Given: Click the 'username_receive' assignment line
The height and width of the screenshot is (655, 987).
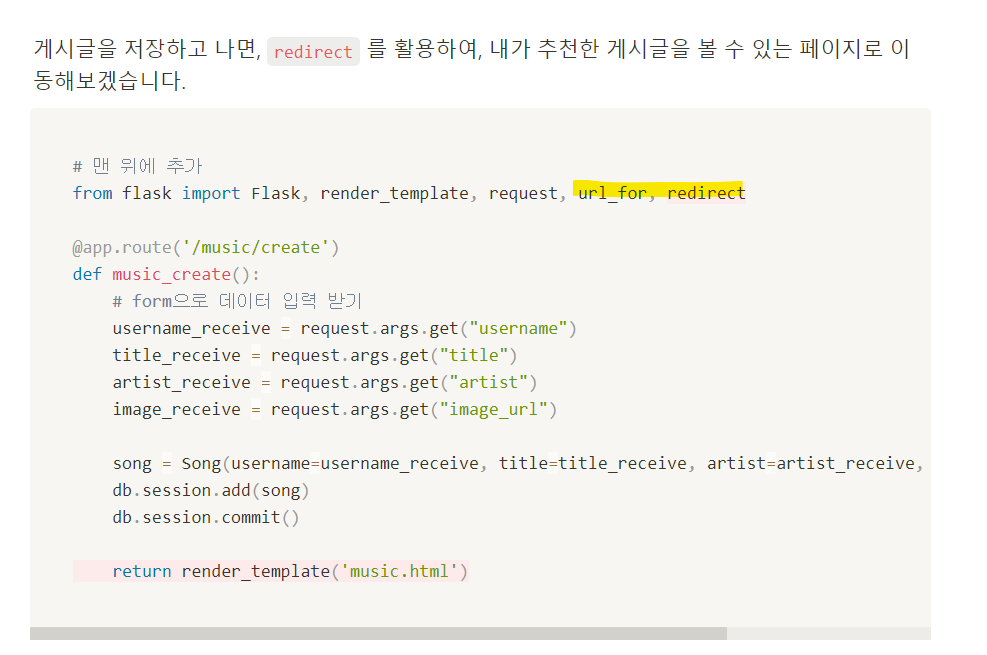Looking at the screenshot, I should (x=344, y=328).
